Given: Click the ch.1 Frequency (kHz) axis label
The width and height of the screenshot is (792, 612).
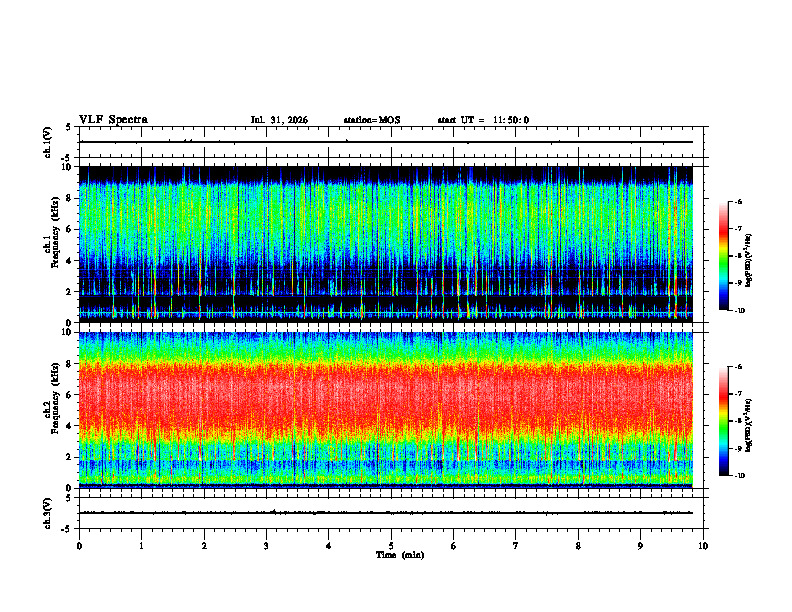Looking at the screenshot, I should point(52,245).
